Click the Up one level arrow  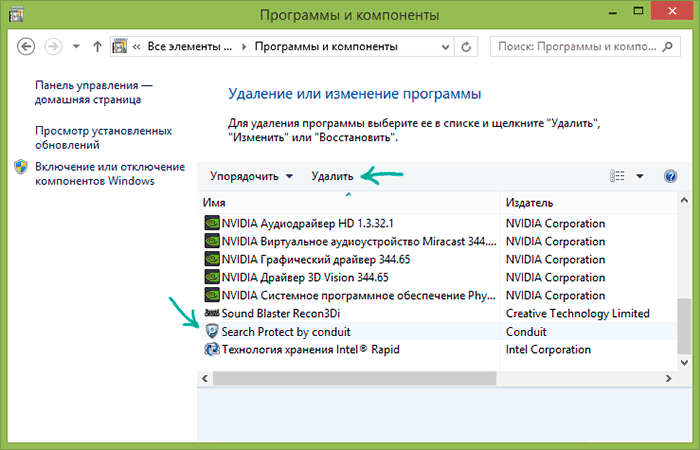pos(97,46)
